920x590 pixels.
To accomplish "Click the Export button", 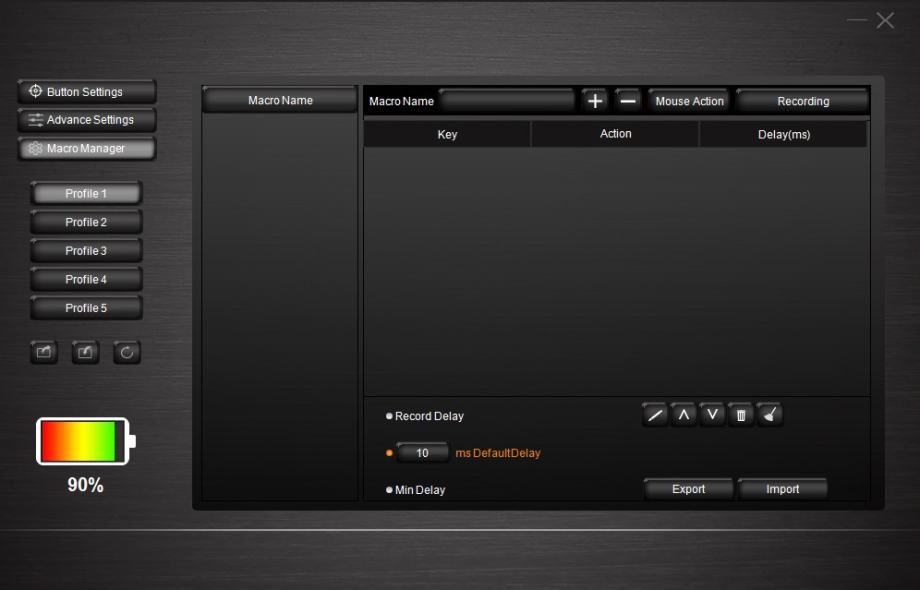I will (688, 489).
